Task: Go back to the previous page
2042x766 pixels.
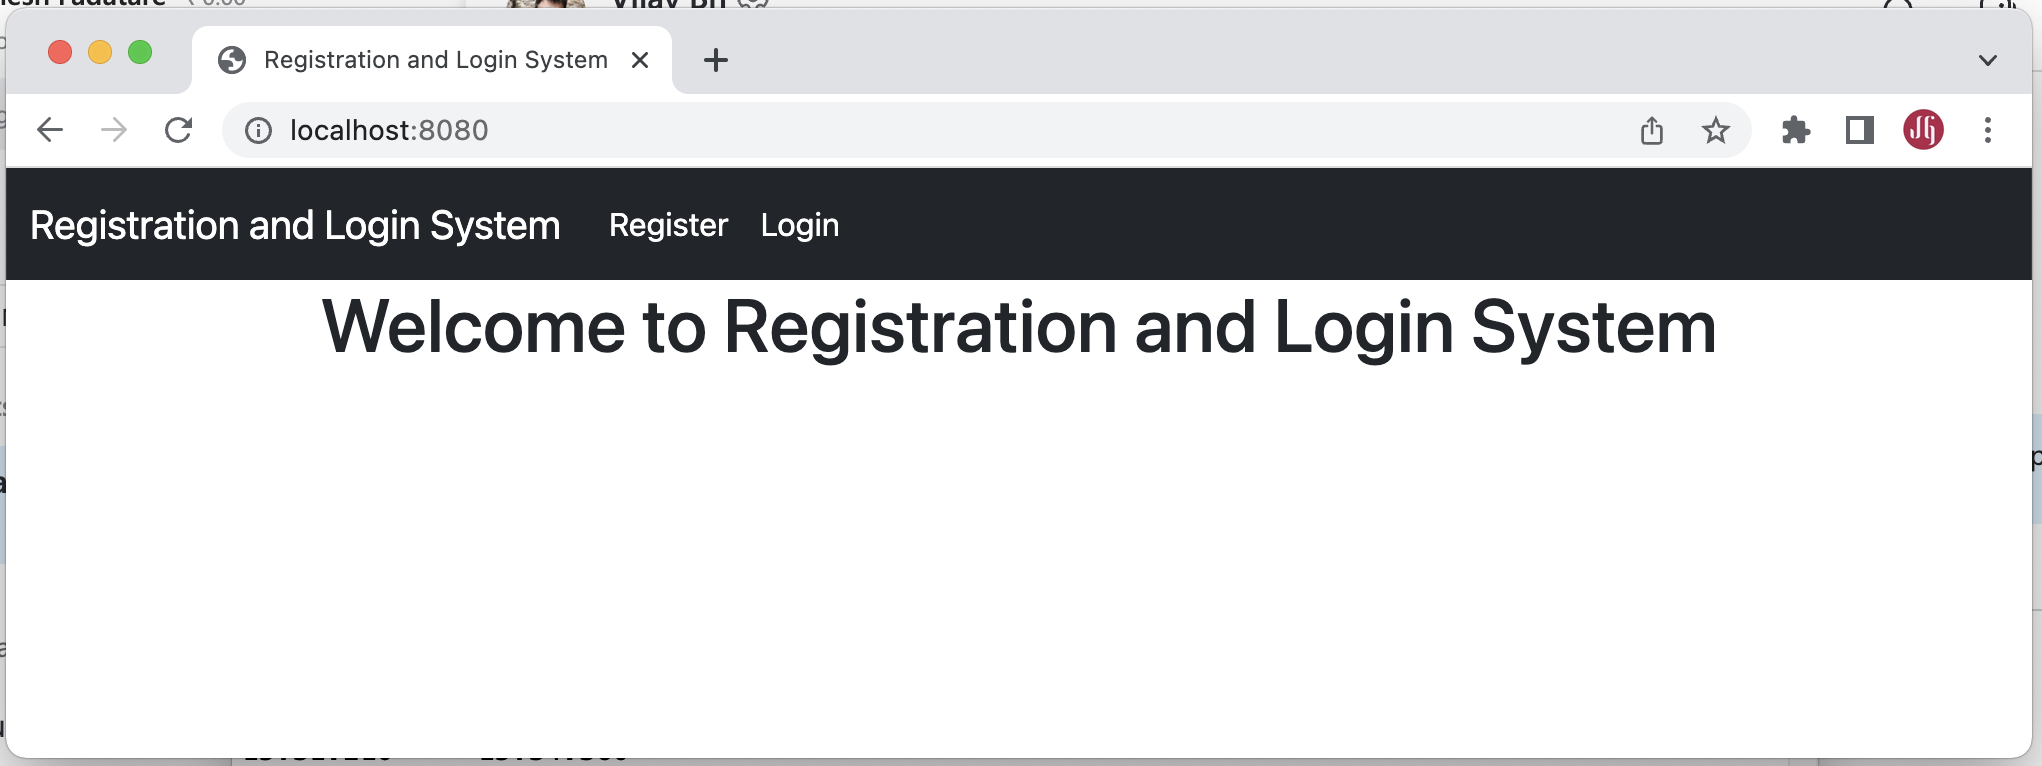Action: pos(50,130)
